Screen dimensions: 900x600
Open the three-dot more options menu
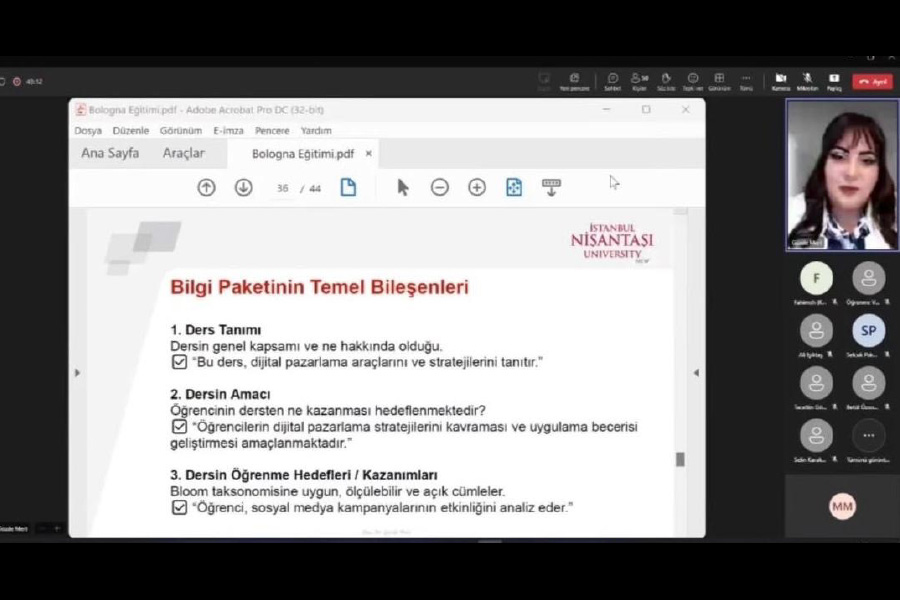pos(746,80)
